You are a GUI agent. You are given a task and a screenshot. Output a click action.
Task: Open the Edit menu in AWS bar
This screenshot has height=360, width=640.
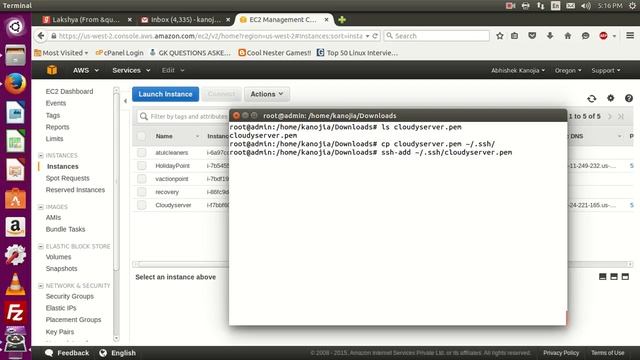[x=173, y=70]
